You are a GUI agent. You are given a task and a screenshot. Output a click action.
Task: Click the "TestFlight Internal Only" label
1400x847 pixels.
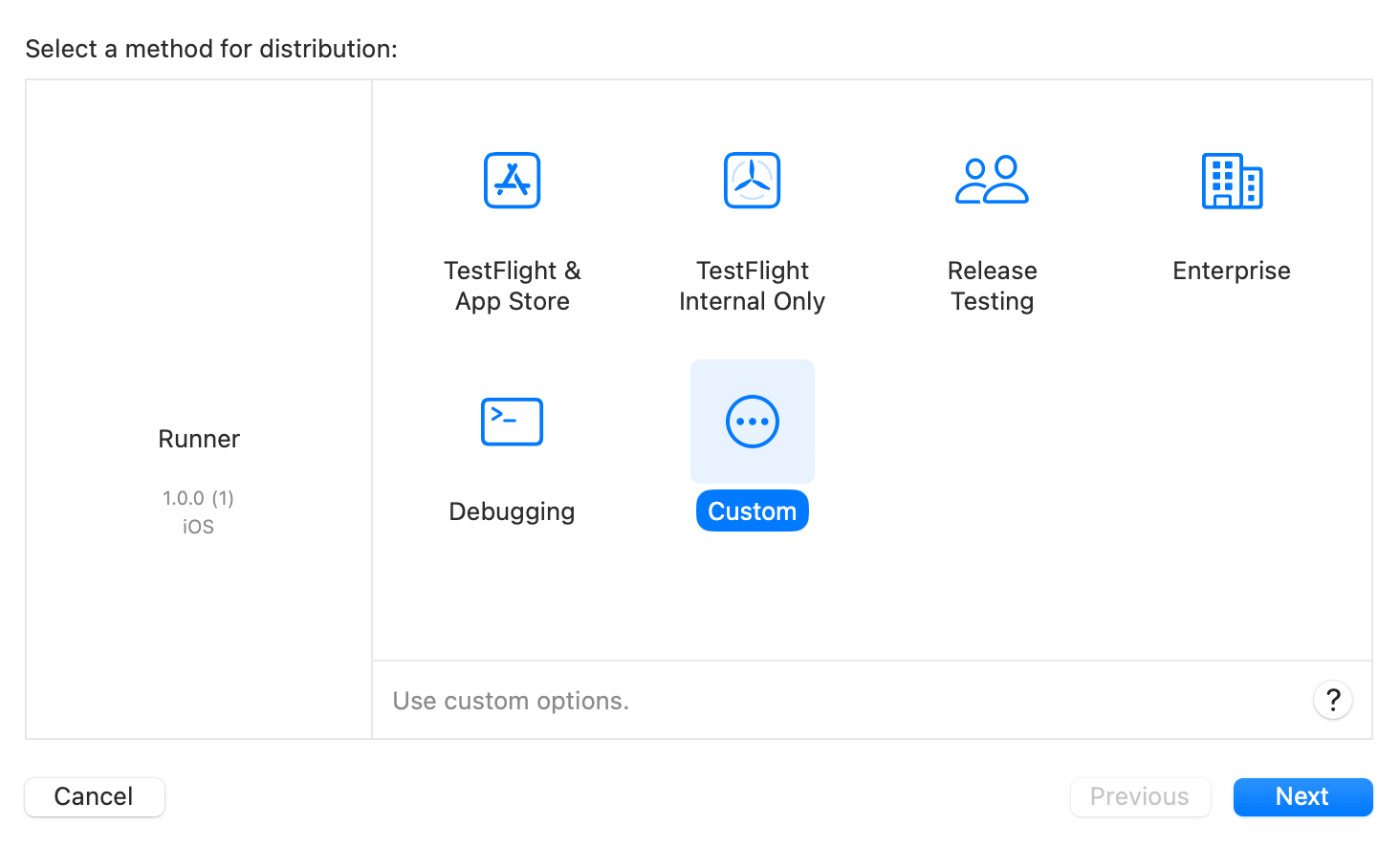pos(752,286)
